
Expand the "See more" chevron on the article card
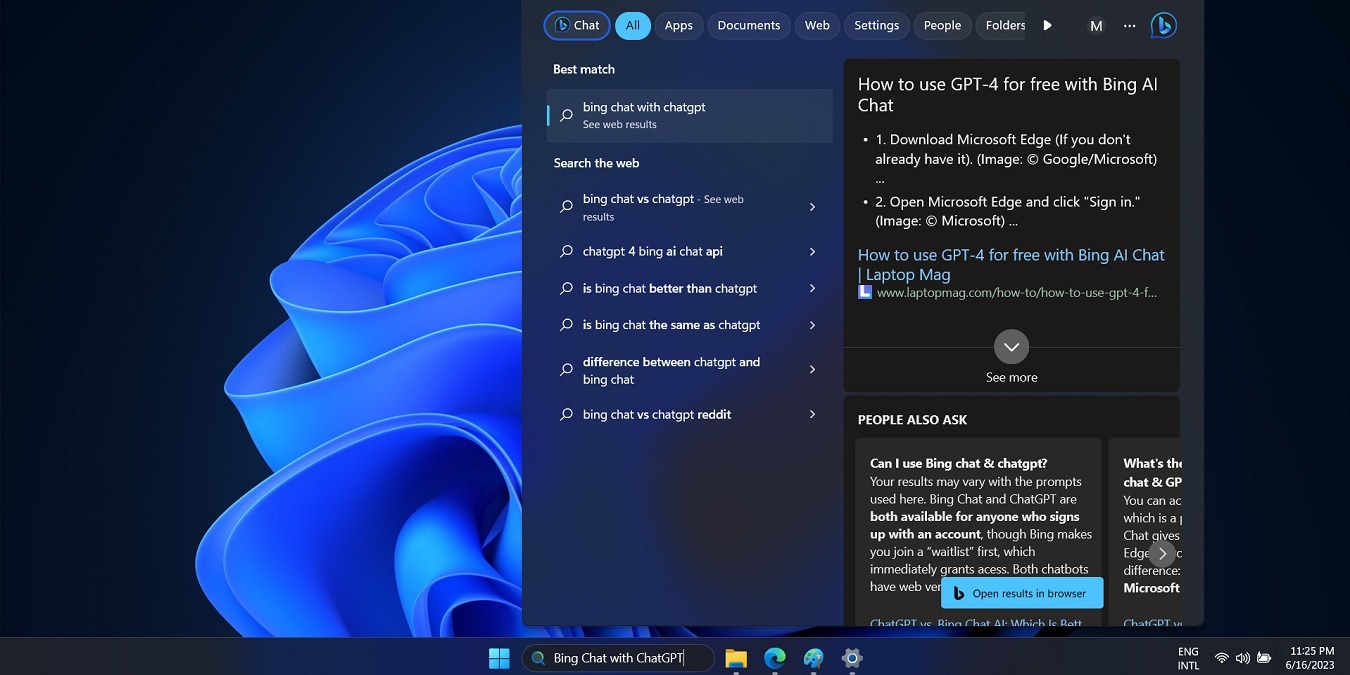(x=1011, y=346)
